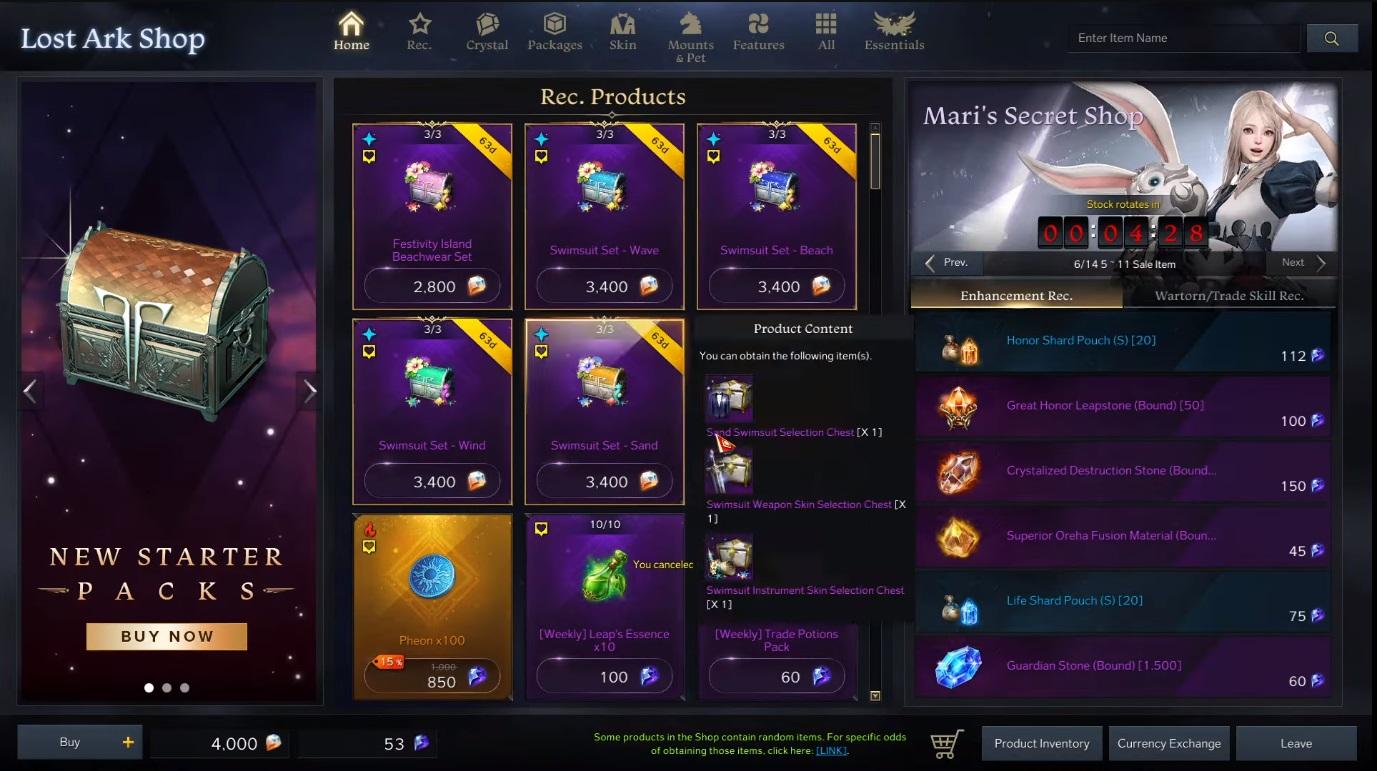Open the Essentials winged icon tab
This screenshot has height=771, width=1377.
[894, 24]
